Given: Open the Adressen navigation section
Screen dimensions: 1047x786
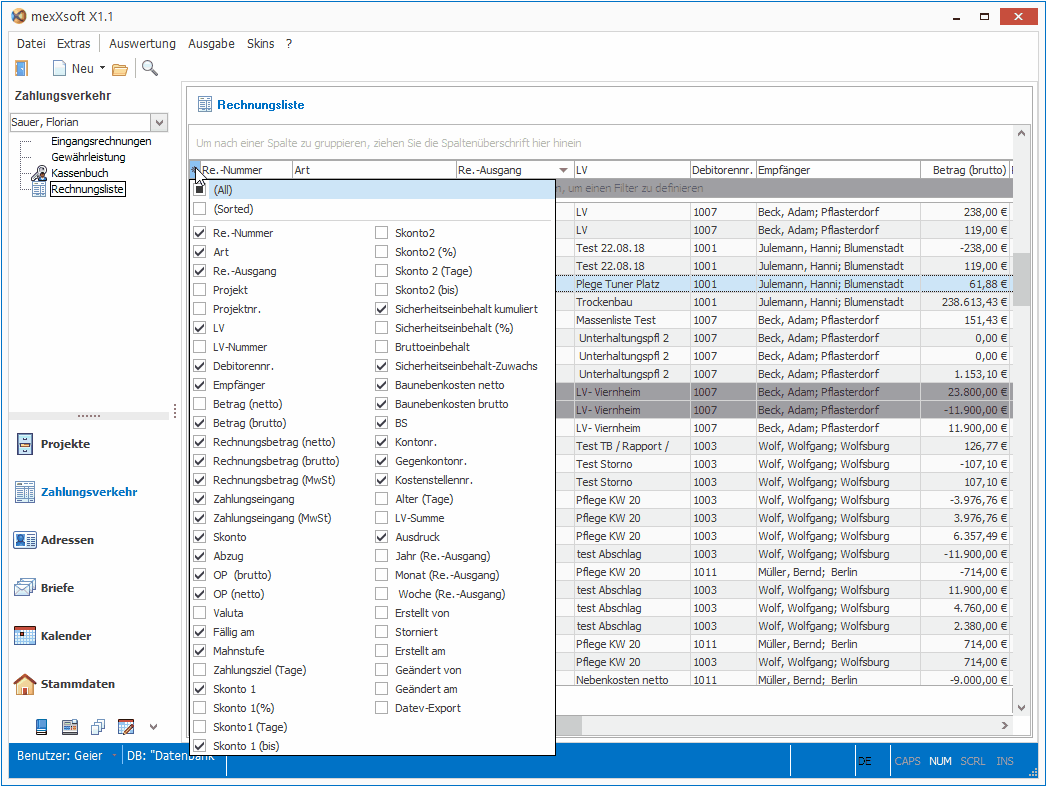Looking at the screenshot, I should pyautogui.click(x=53, y=540).
